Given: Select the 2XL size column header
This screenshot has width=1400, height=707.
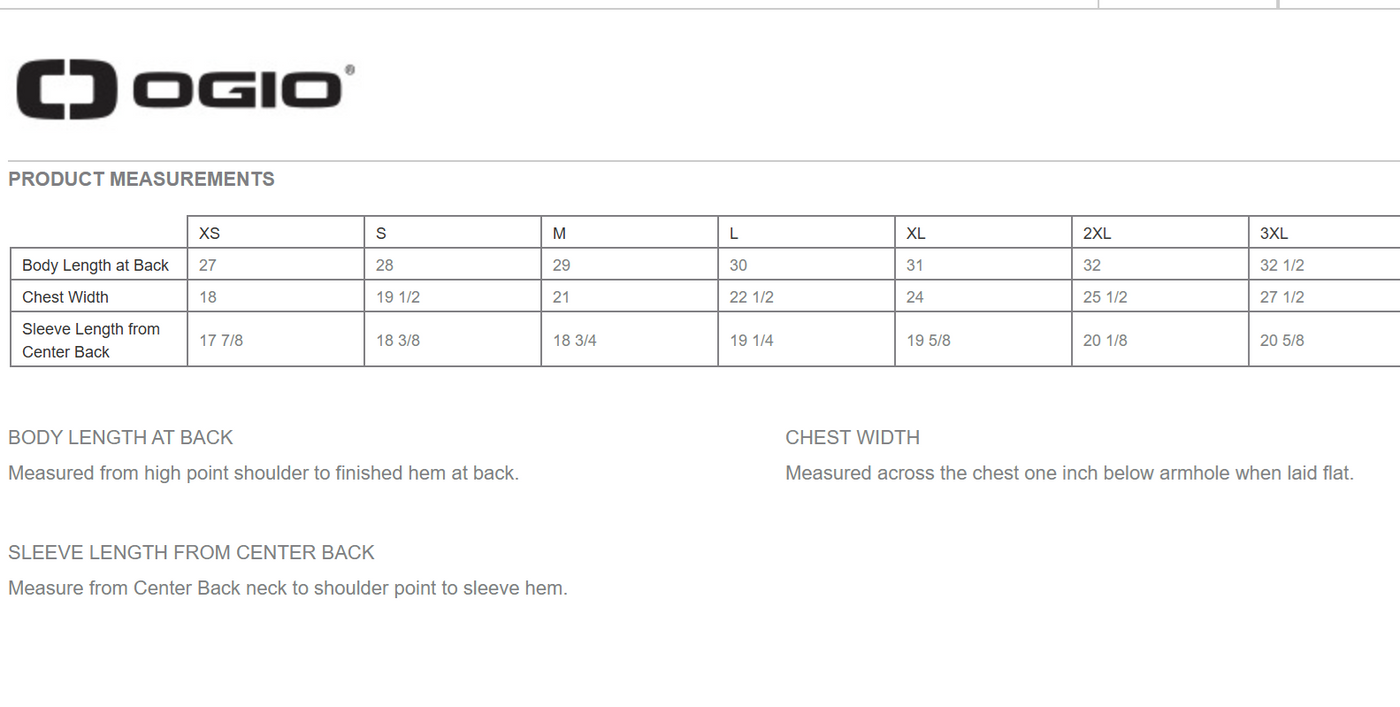Looking at the screenshot, I should 1097,233.
